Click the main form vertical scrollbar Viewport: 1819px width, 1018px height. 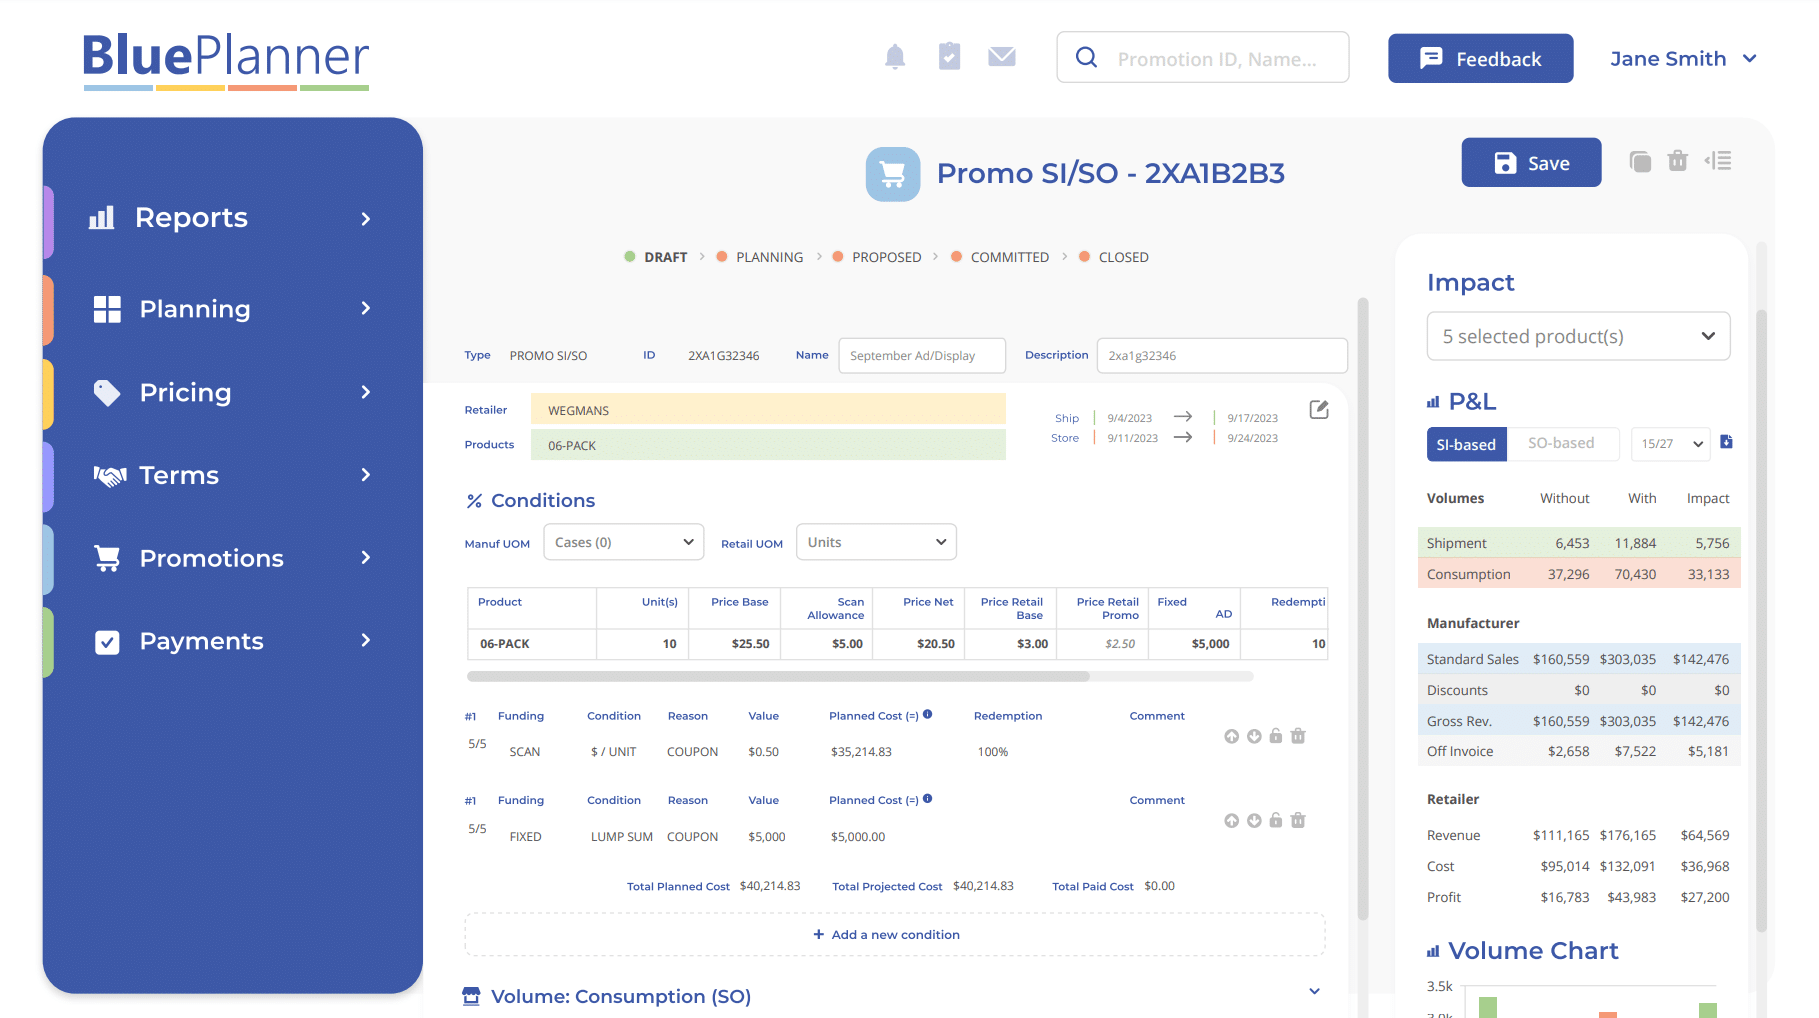coord(1362,610)
